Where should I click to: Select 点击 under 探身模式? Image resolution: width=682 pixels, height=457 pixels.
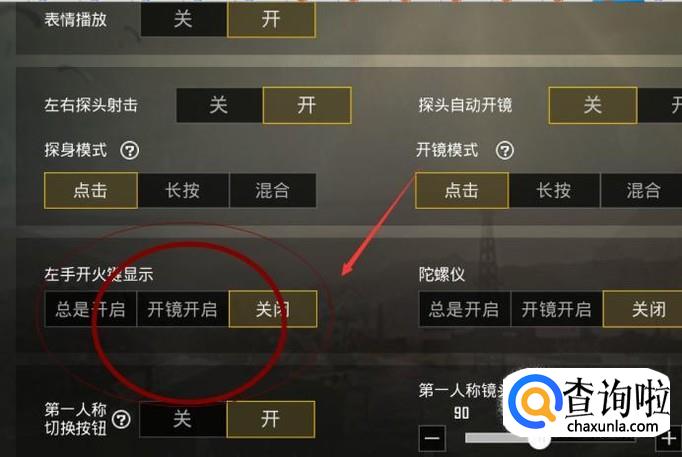90,190
